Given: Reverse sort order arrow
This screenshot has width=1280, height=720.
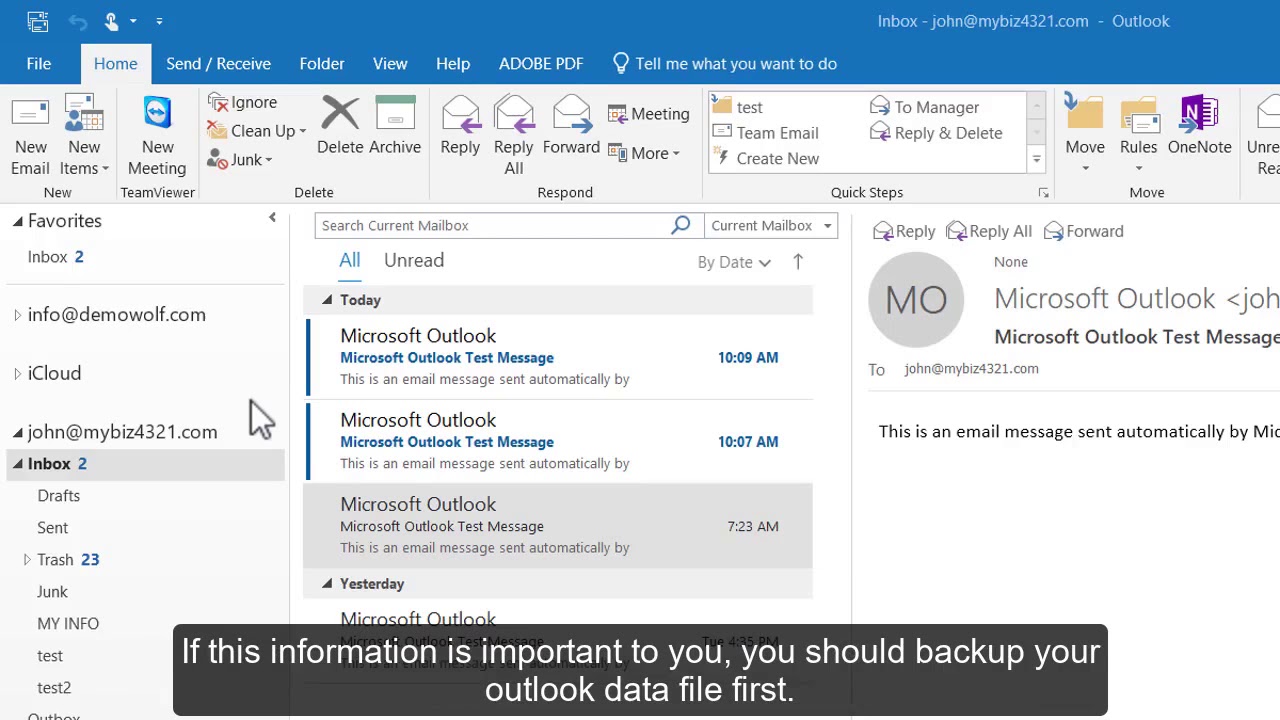Looking at the screenshot, I should pos(798,262).
